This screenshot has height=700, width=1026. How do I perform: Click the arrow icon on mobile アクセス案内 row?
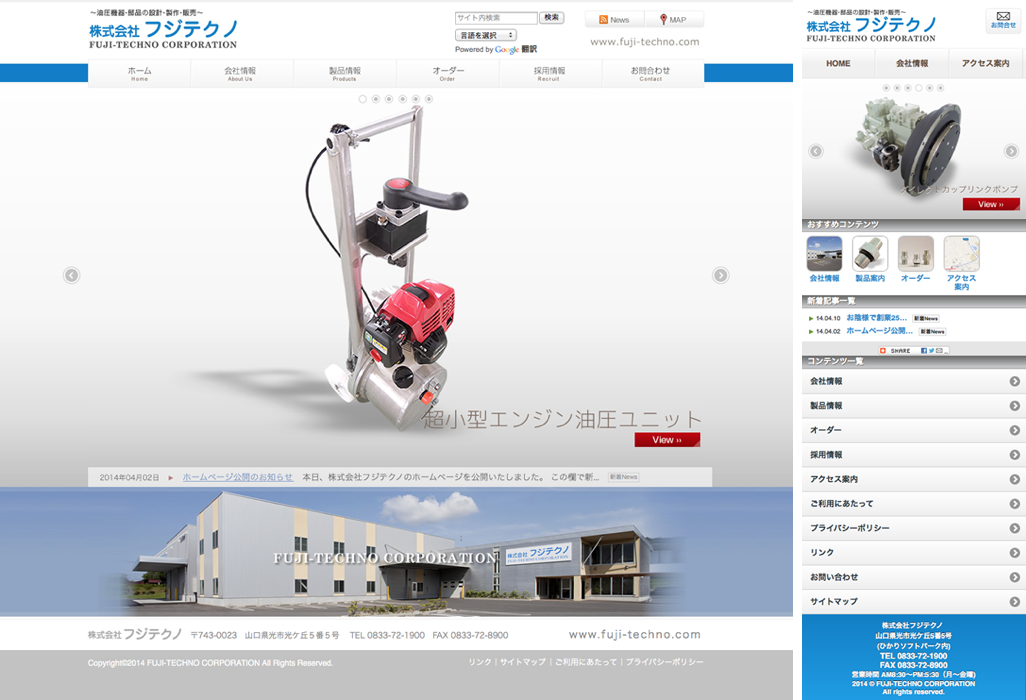coord(1014,480)
